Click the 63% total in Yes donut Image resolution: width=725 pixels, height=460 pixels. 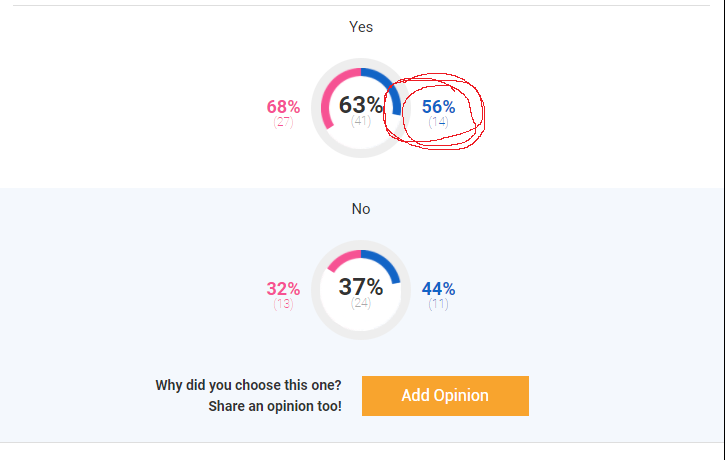[x=360, y=105]
